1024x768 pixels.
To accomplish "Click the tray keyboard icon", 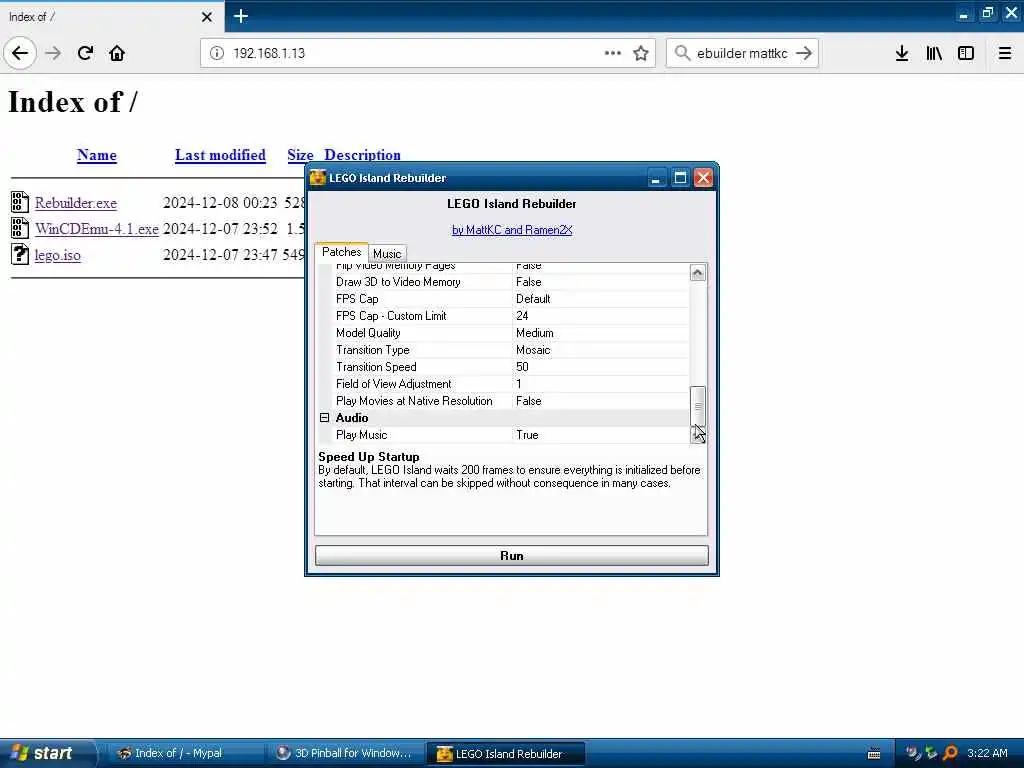I will (x=874, y=754).
